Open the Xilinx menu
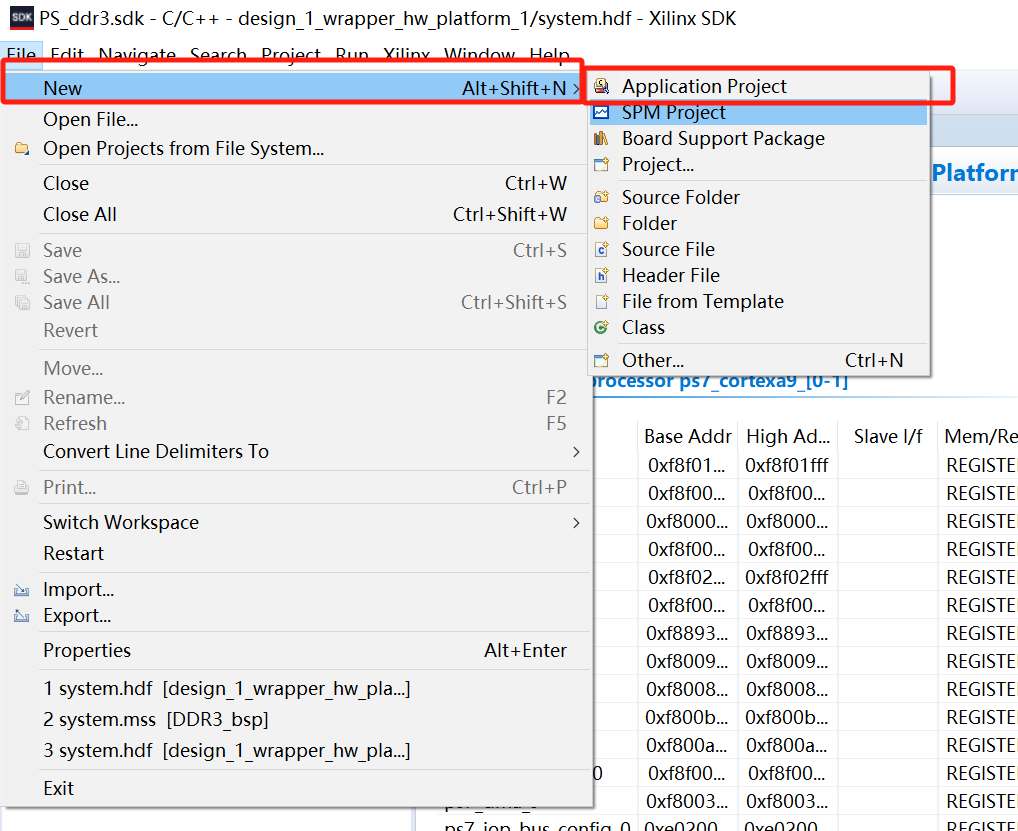This screenshot has width=1018, height=831. coord(406,55)
